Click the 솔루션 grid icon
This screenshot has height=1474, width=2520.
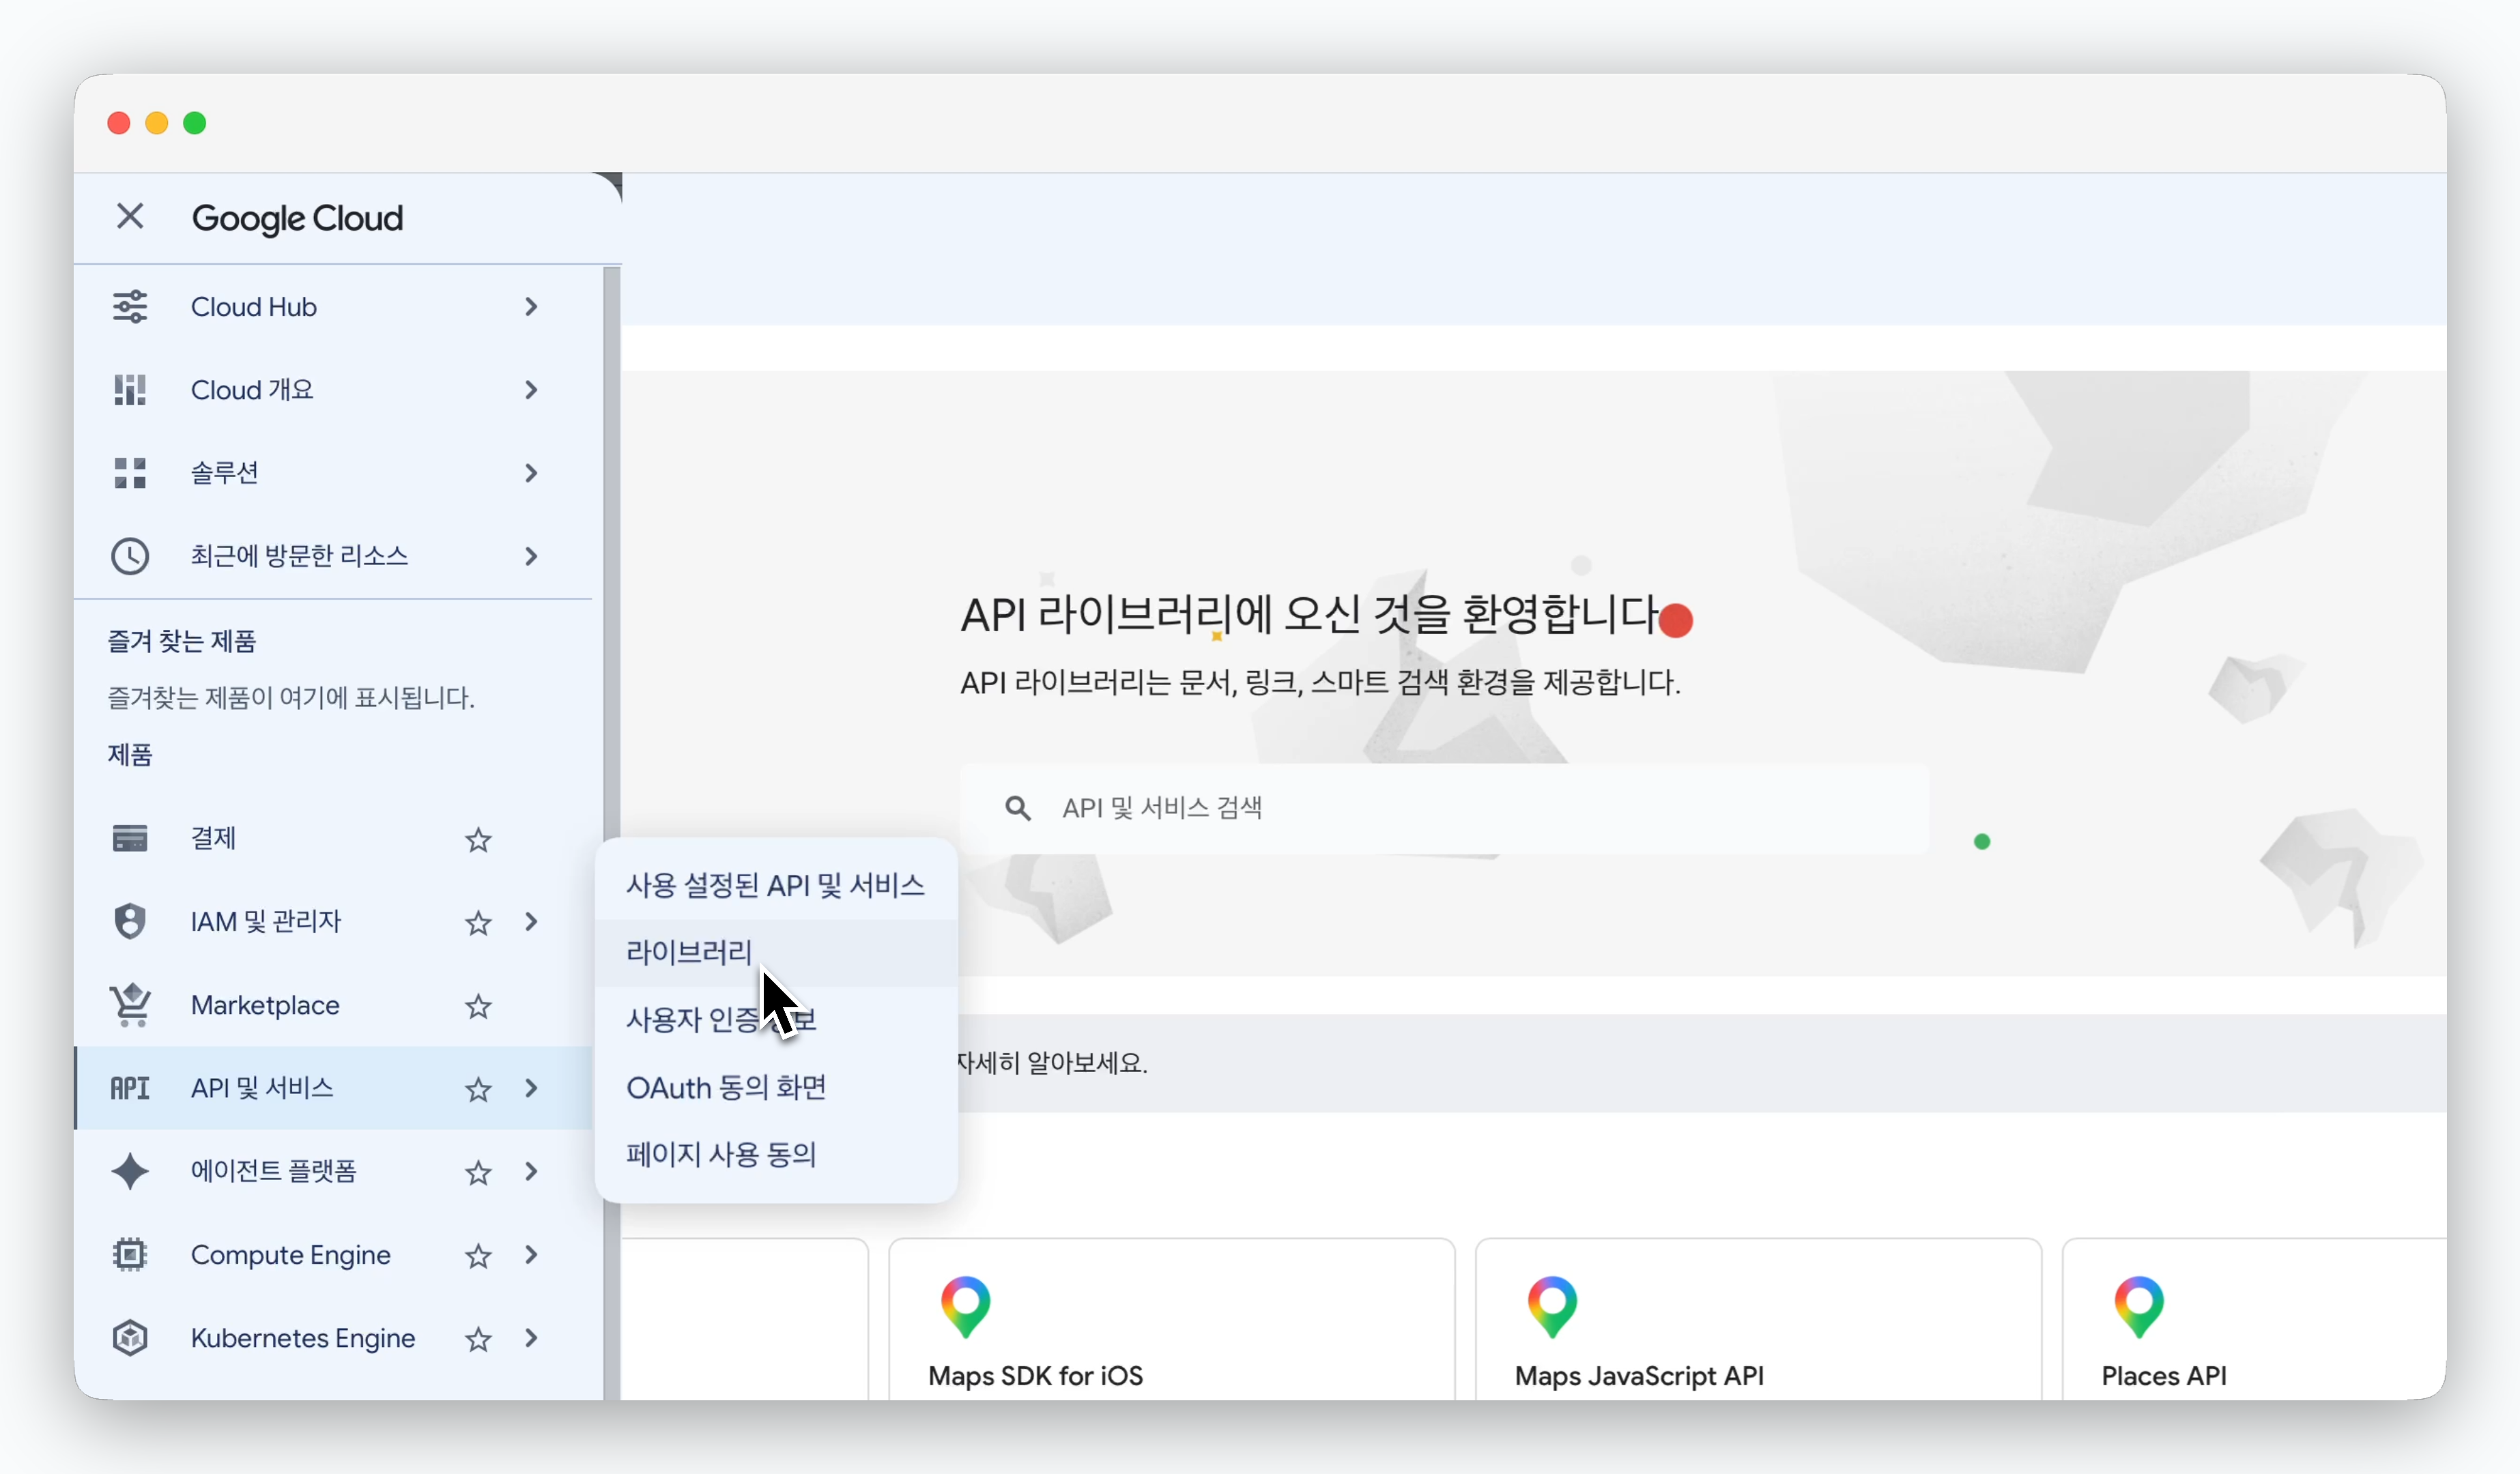tap(130, 473)
